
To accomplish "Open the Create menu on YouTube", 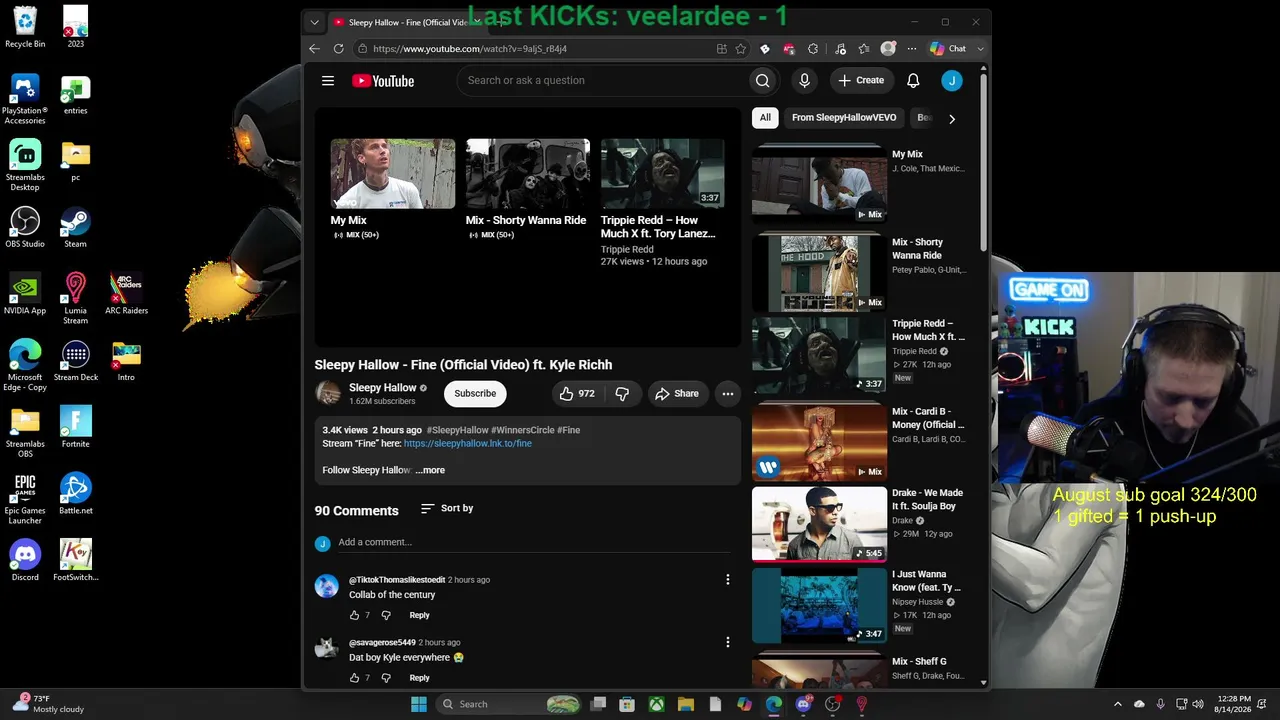I will coord(861,81).
